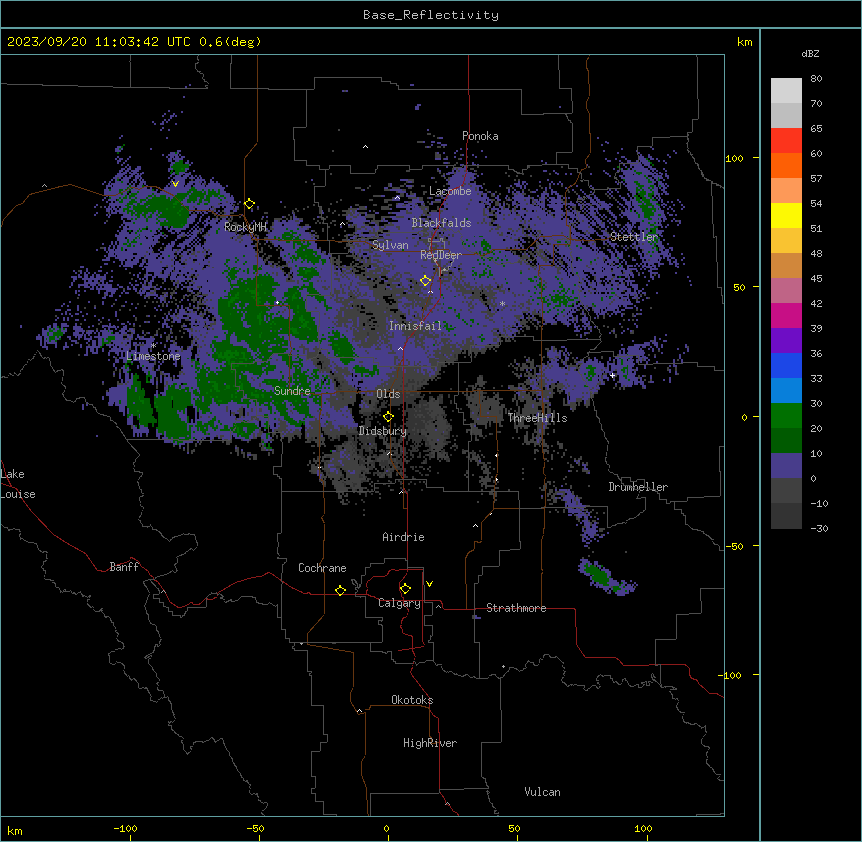Select the Innisfail label
Screen dimensions: 862x842
coord(415,326)
